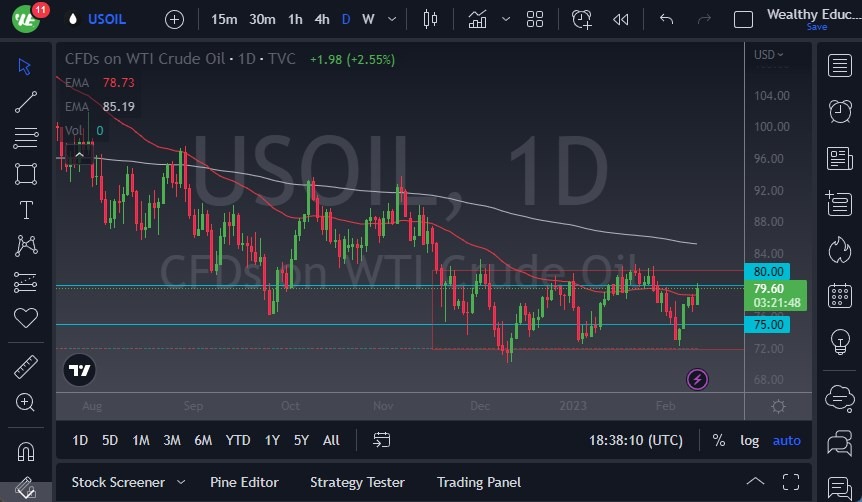Viewport: 862px width, 502px height.
Task: Toggle the auto scale option
Action: tap(787, 440)
